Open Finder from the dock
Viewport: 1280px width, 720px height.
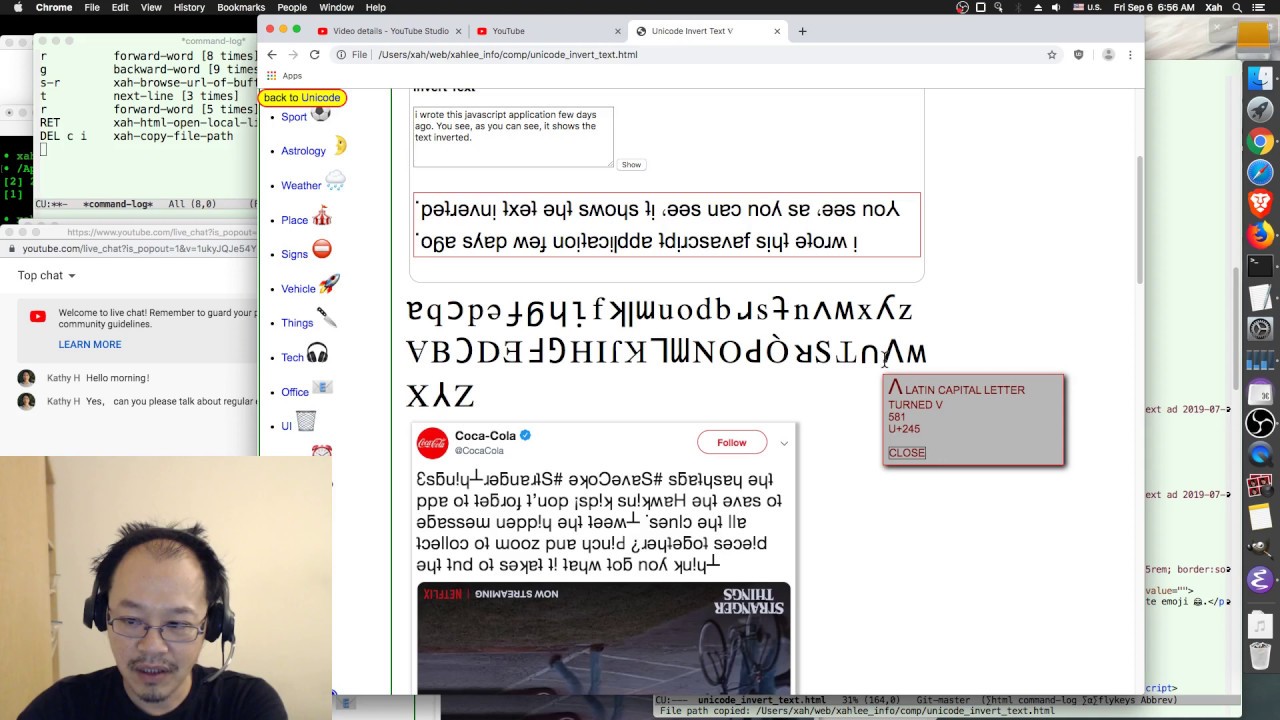[1260, 78]
